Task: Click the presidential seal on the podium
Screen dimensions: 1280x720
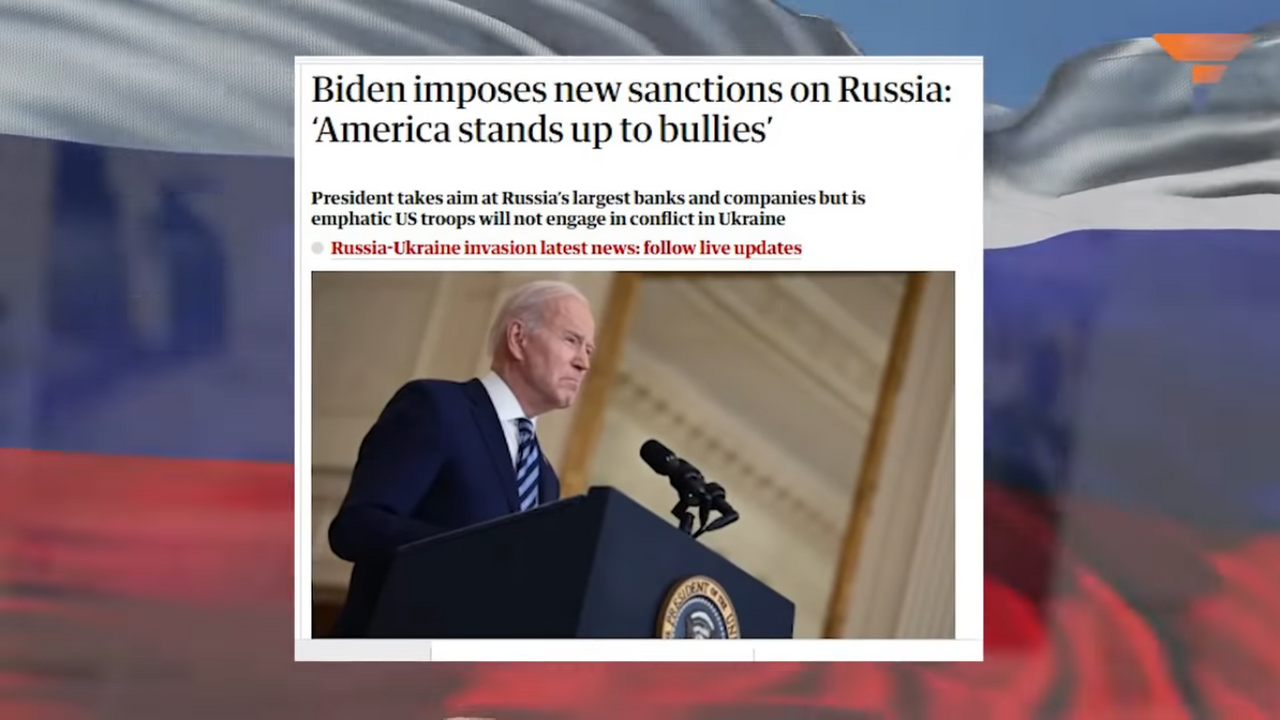Action: tap(698, 608)
